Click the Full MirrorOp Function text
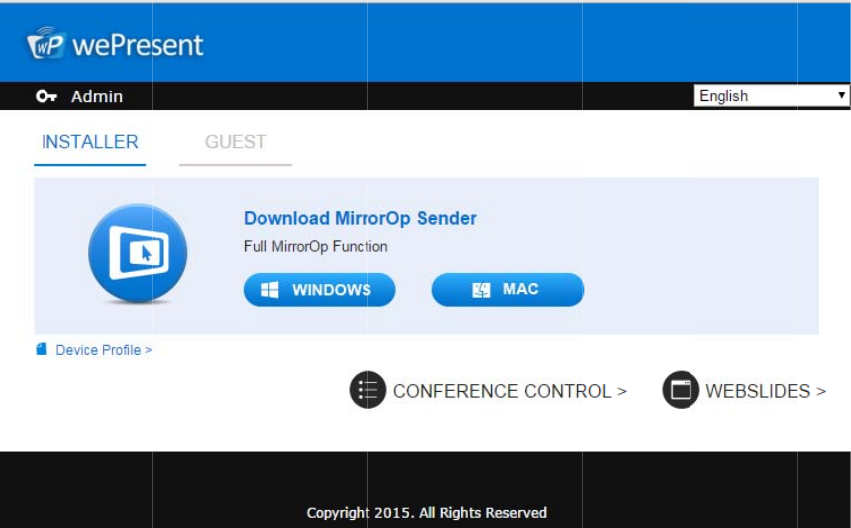851x528 pixels. pos(315,247)
